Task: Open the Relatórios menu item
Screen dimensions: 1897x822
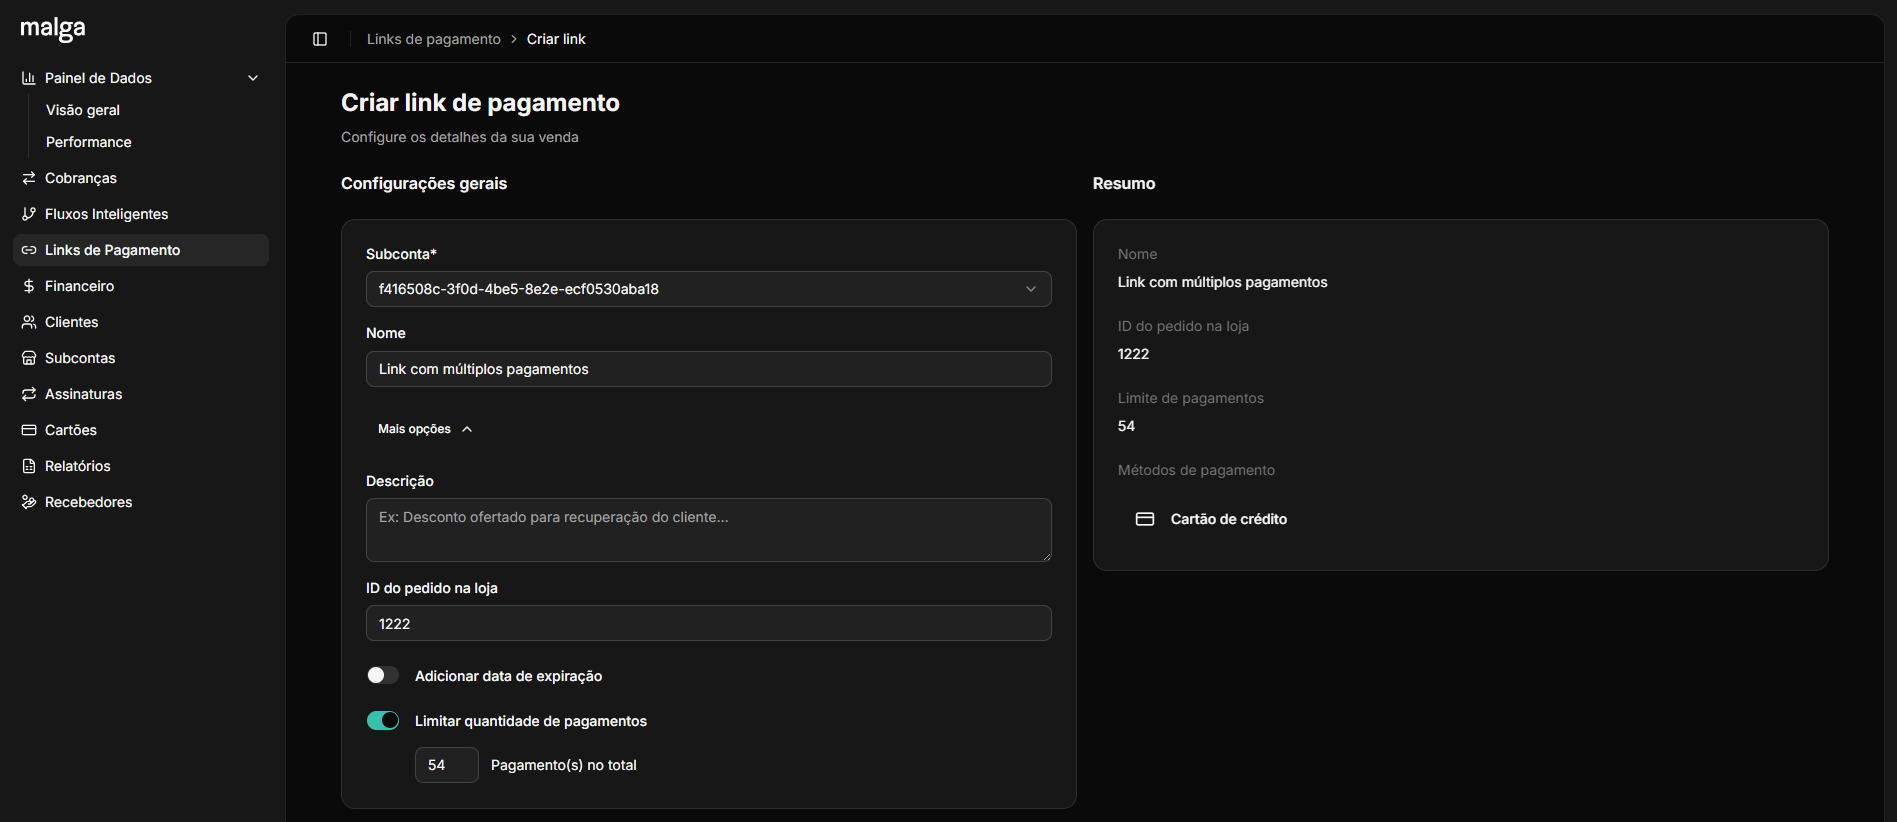Action: point(141,466)
